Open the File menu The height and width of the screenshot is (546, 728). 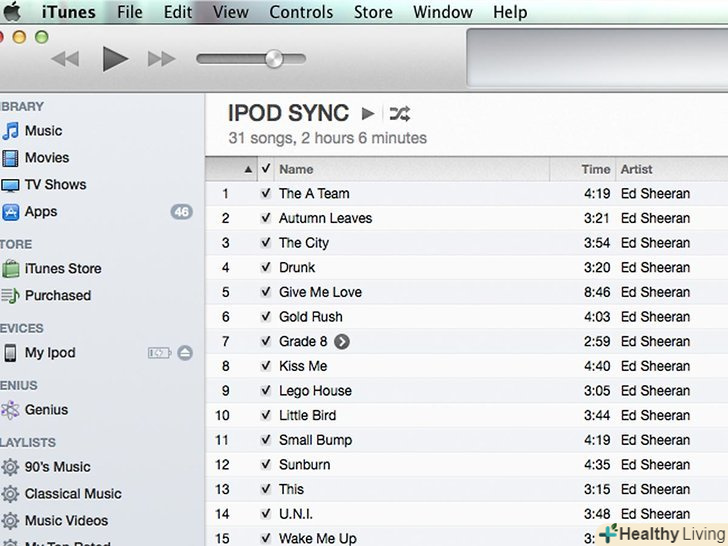pos(130,12)
